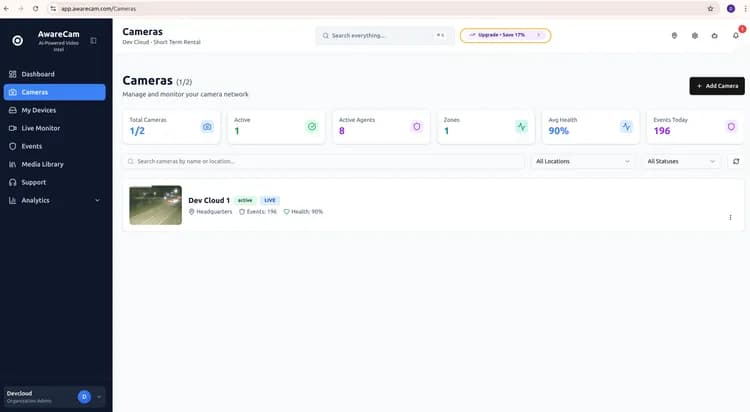Refresh the camera list
750x412 pixels.
[x=736, y=162]
